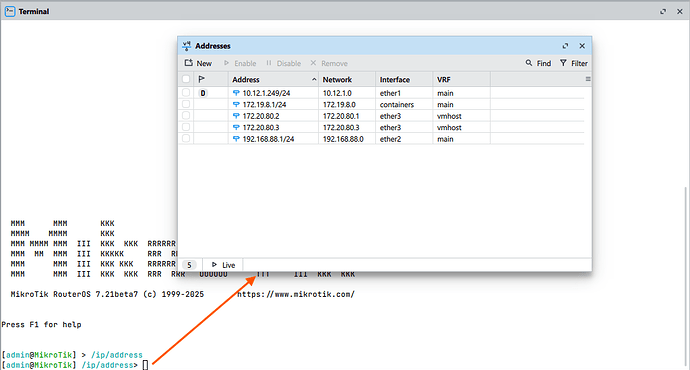Click the VRF column header
690x370 pixels.
point(444,80)
